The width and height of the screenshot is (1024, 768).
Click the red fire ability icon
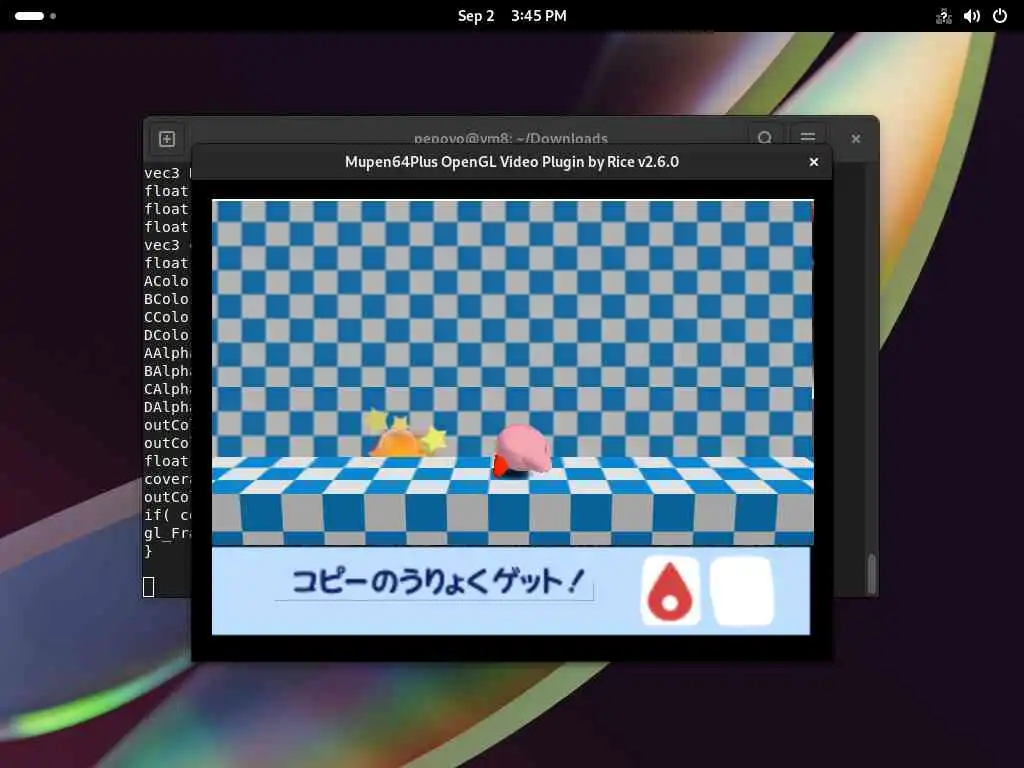(670, 590)
